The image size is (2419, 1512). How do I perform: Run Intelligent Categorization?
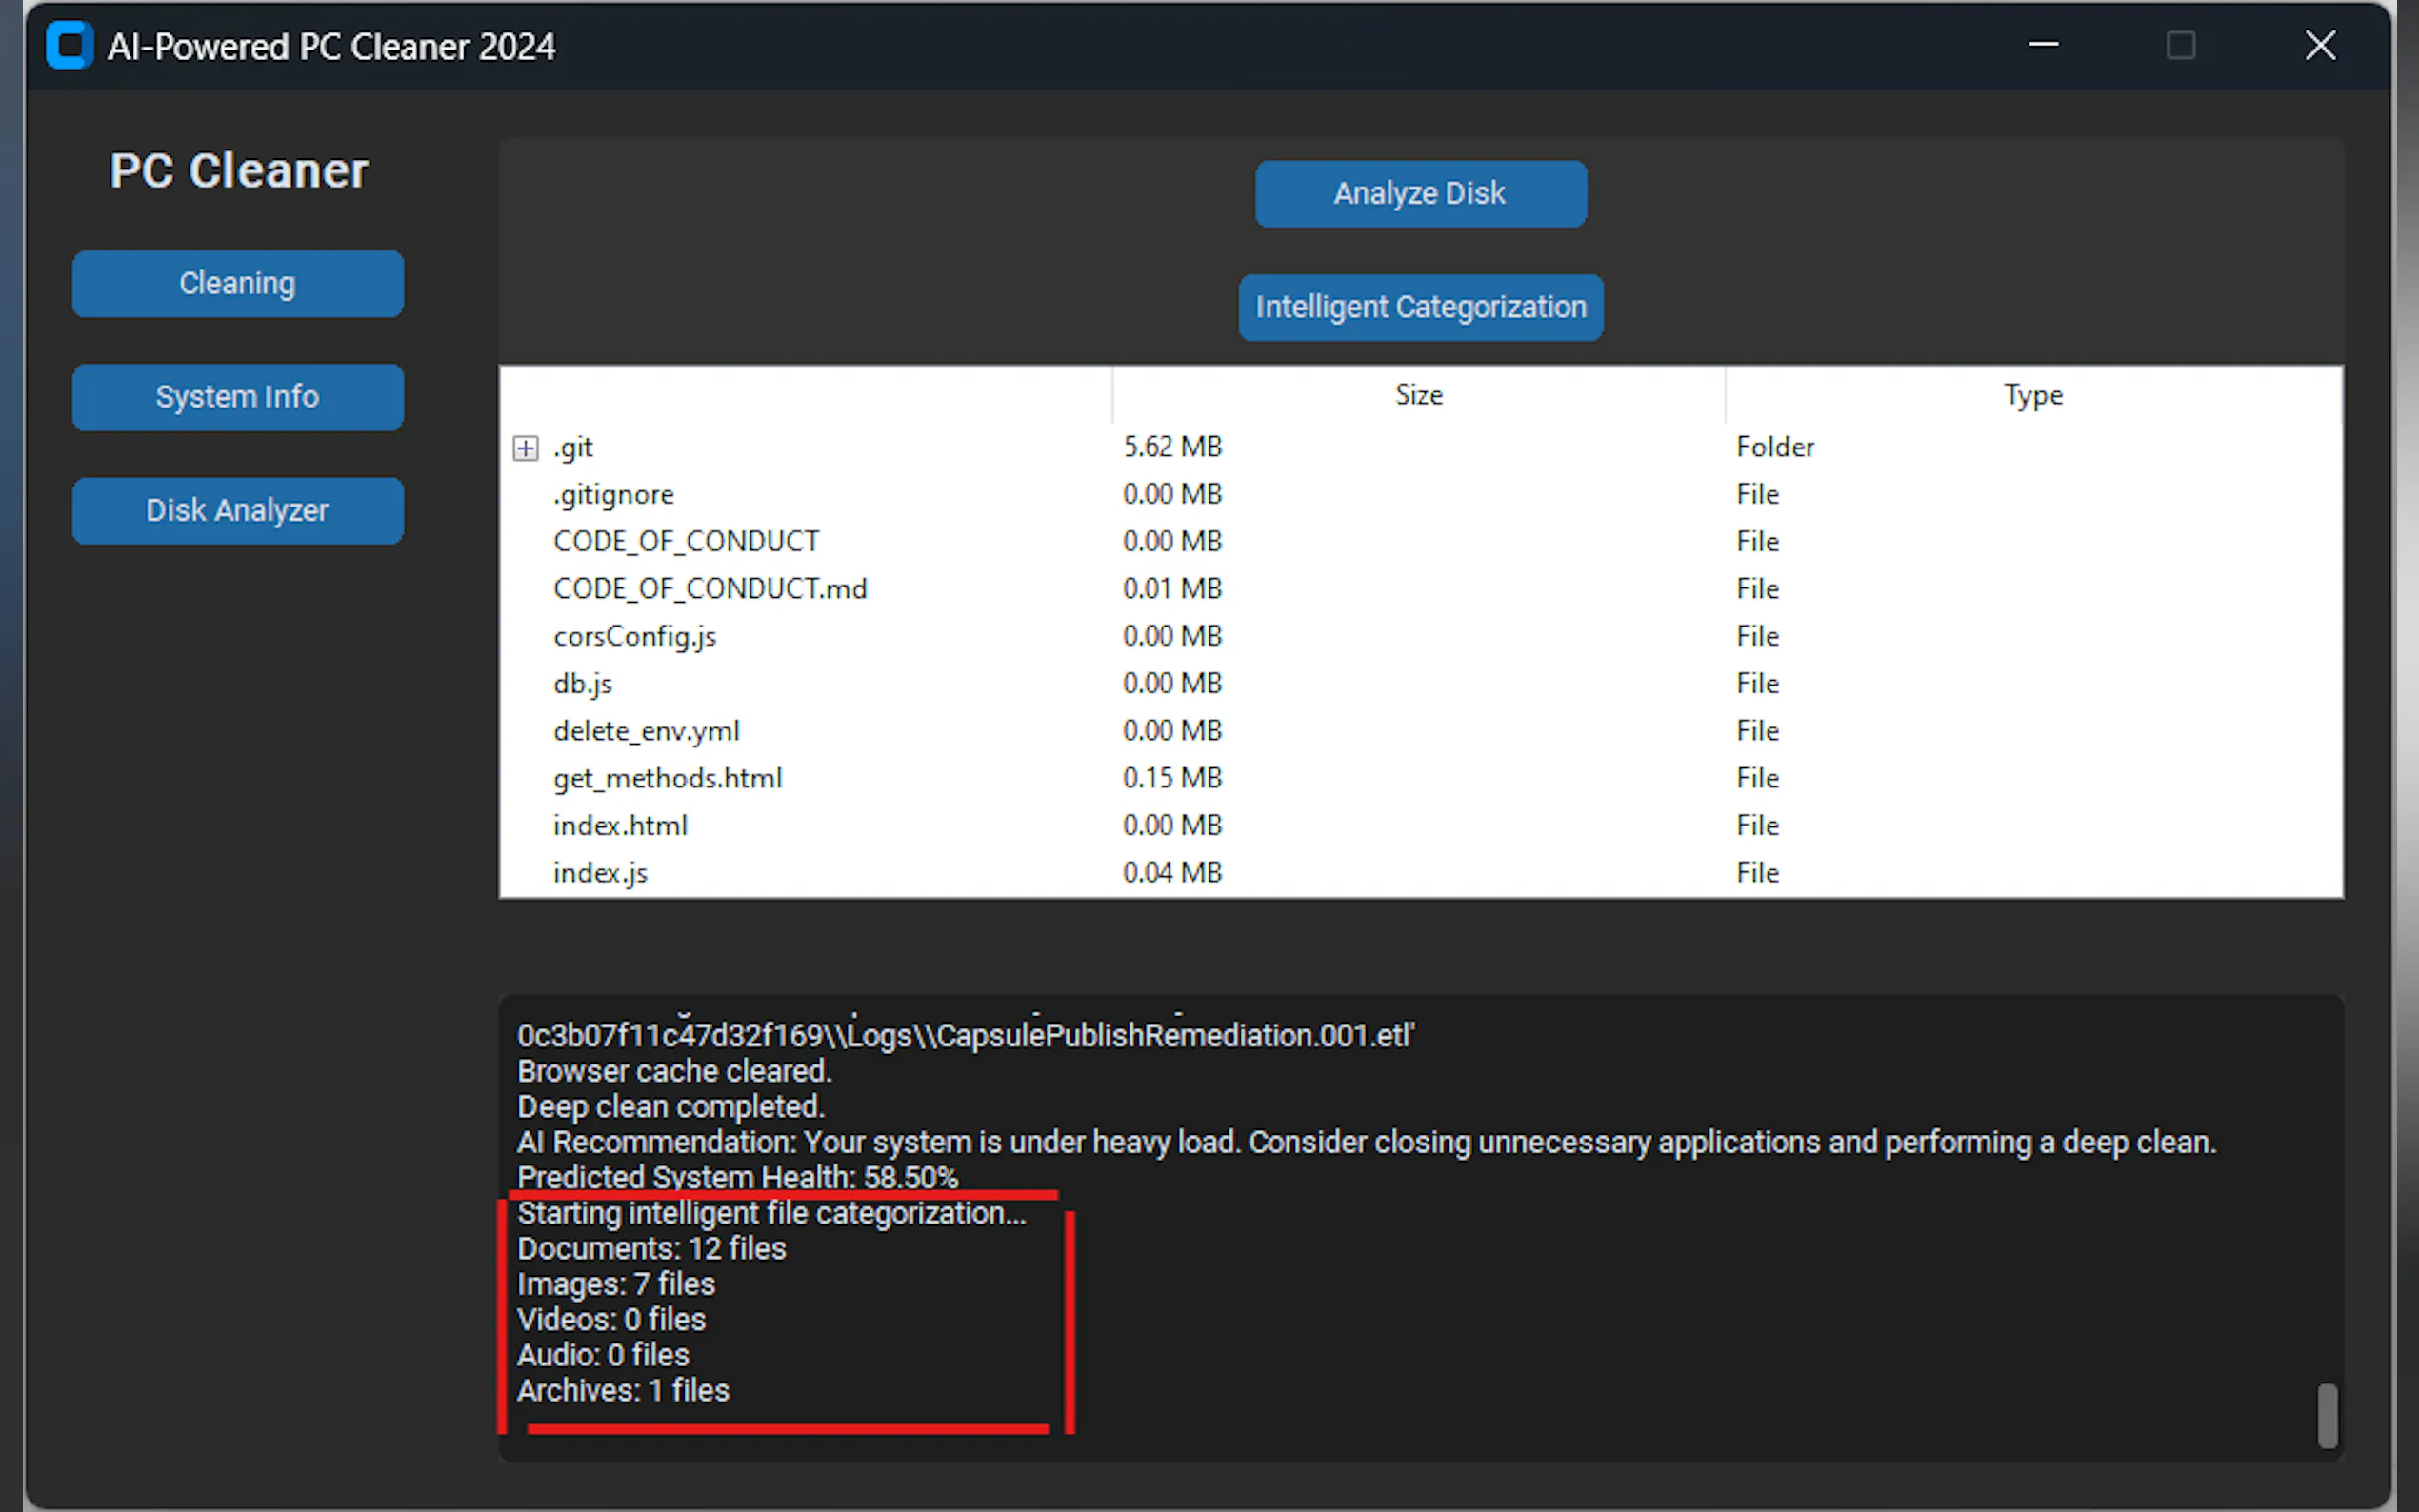(x=1420, y=307)
